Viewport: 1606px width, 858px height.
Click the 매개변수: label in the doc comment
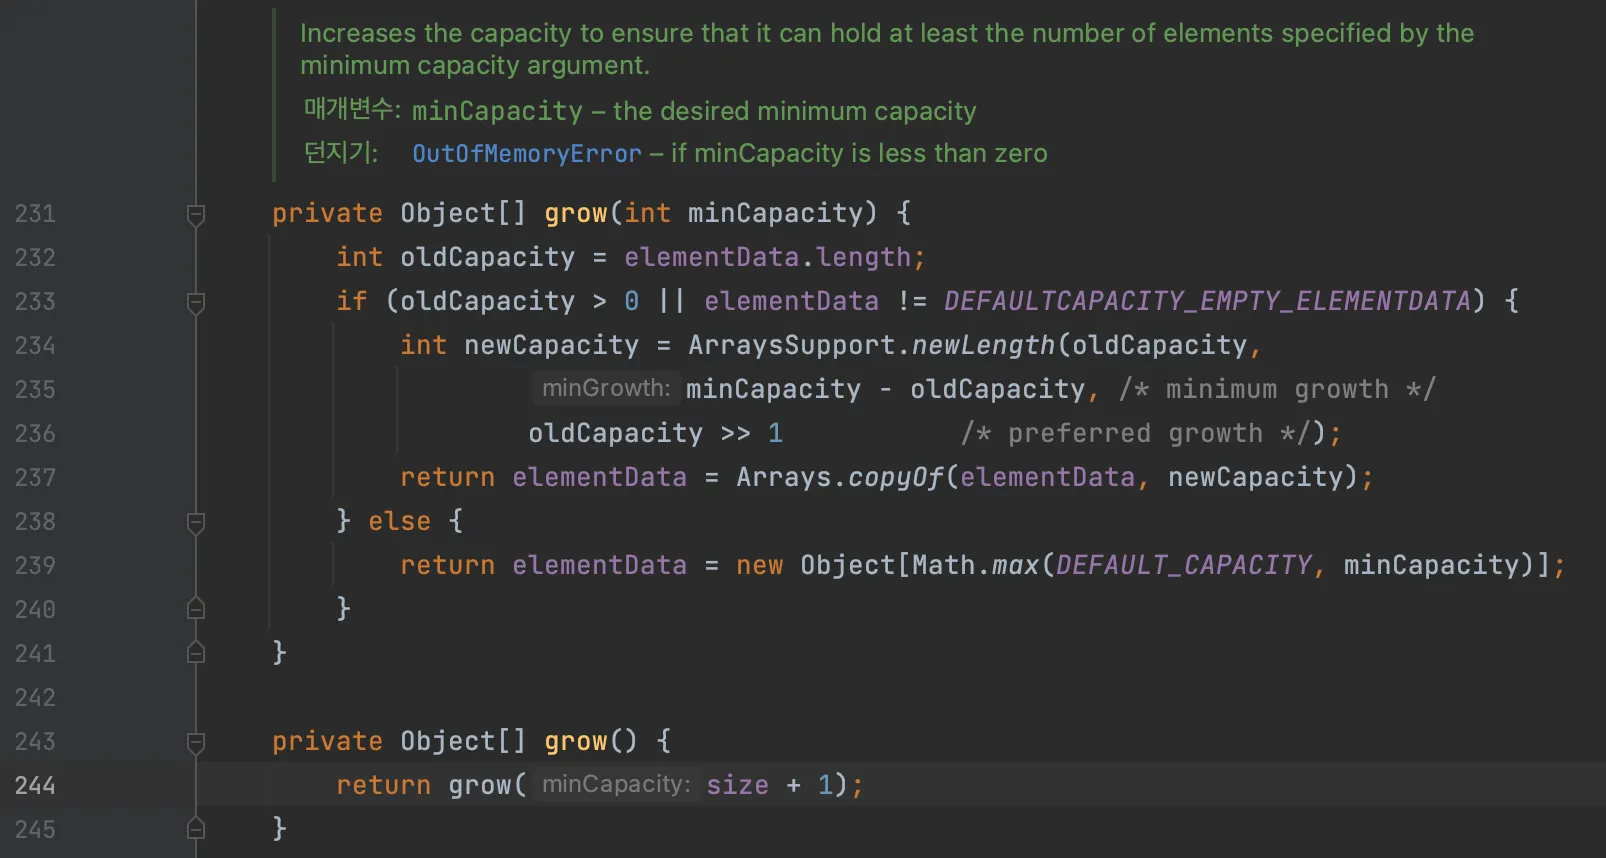point(352,109)
